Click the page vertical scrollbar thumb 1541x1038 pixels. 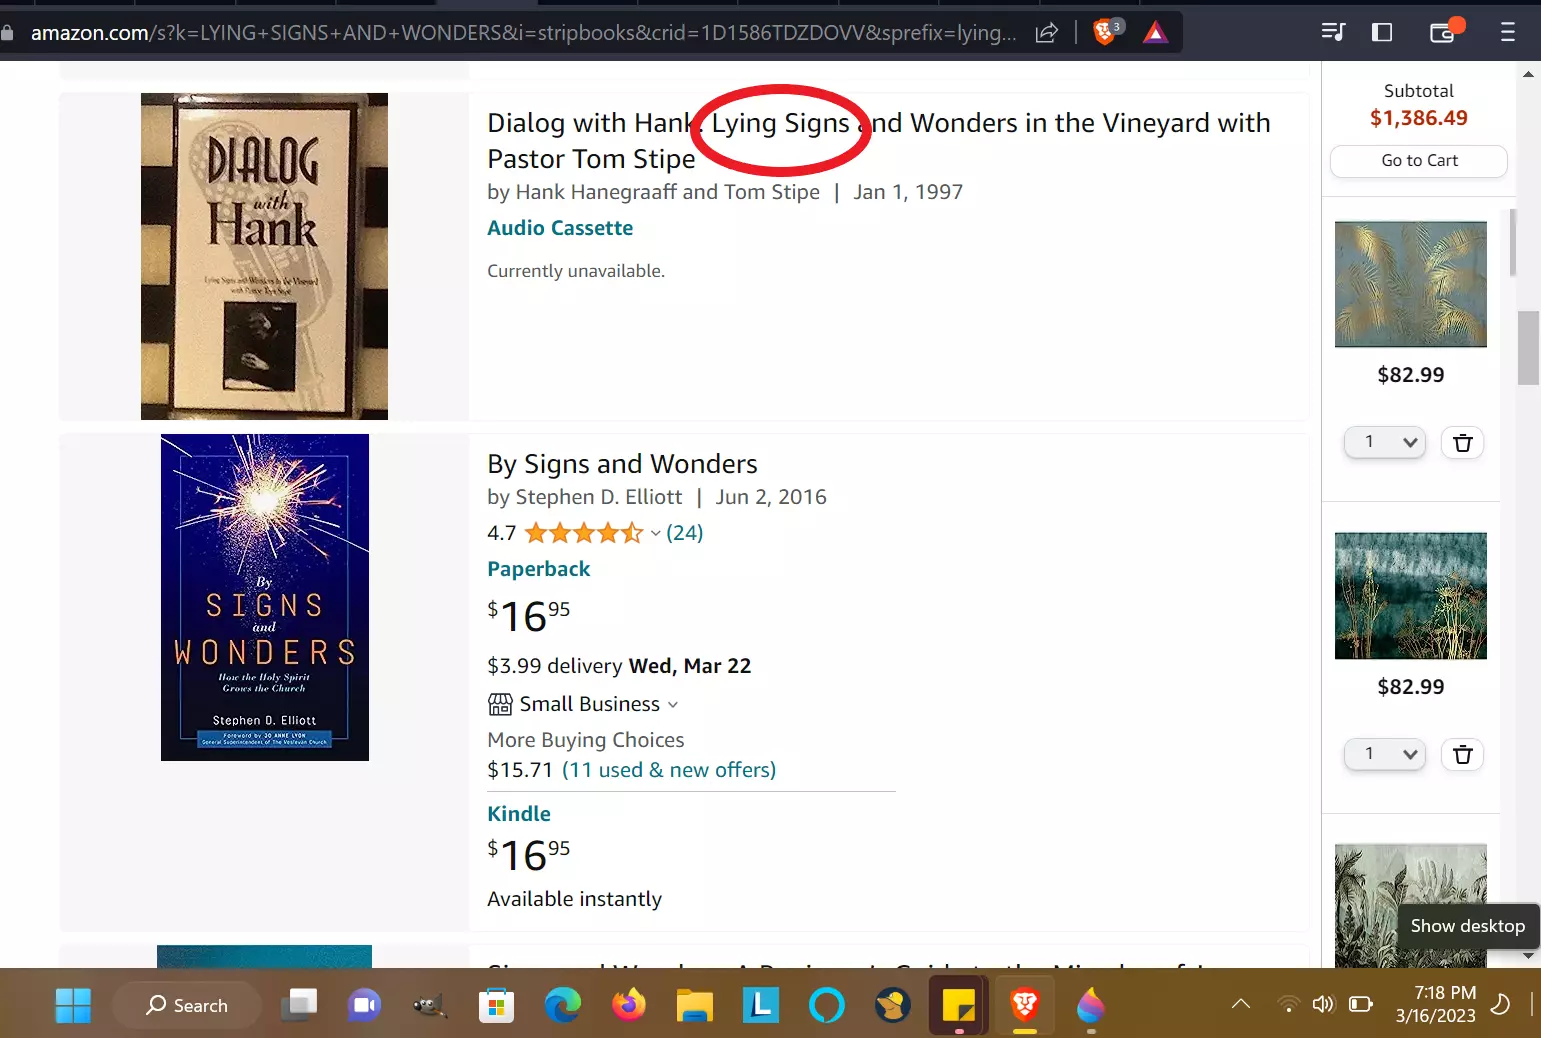[x=1528, y=348]
